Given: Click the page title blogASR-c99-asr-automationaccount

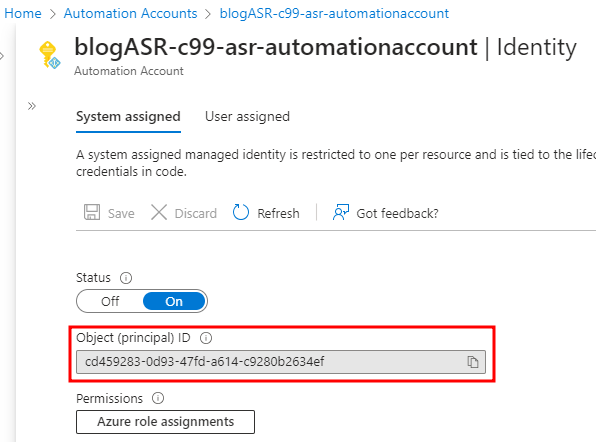Looking at the screenshot, I should (x=276, y=47).
